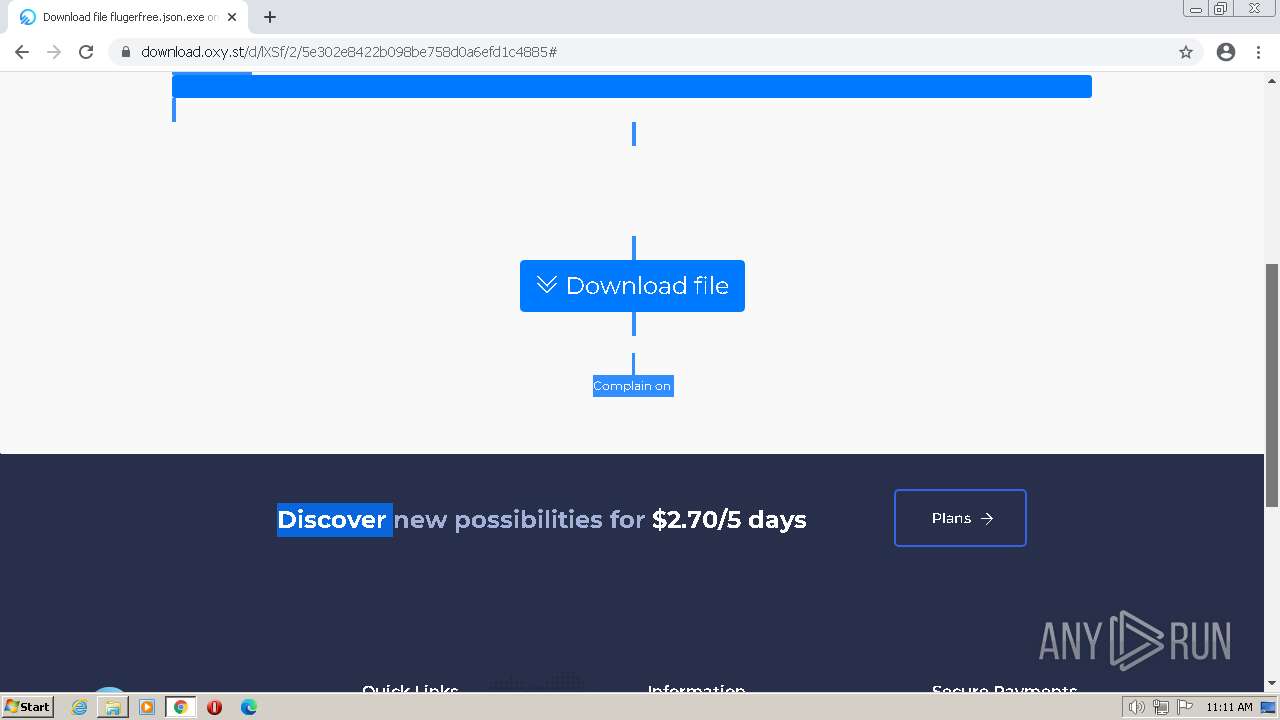Go back to the previous page

22,52
